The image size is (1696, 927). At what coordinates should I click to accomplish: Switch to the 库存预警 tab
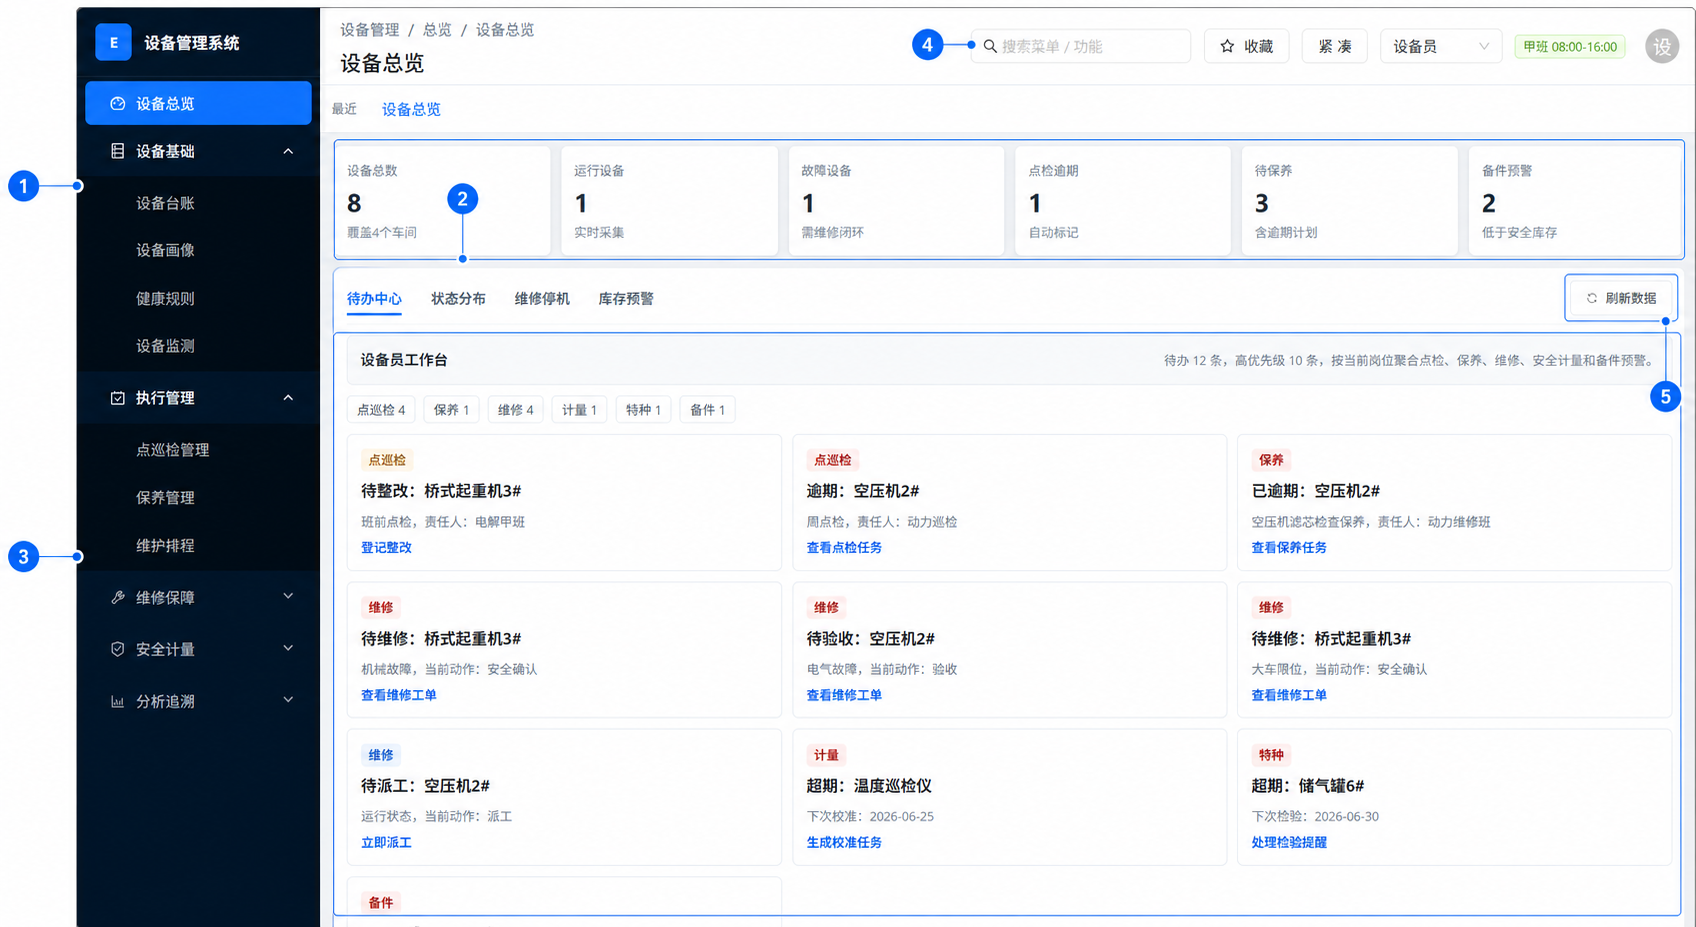tap(626, 299)
